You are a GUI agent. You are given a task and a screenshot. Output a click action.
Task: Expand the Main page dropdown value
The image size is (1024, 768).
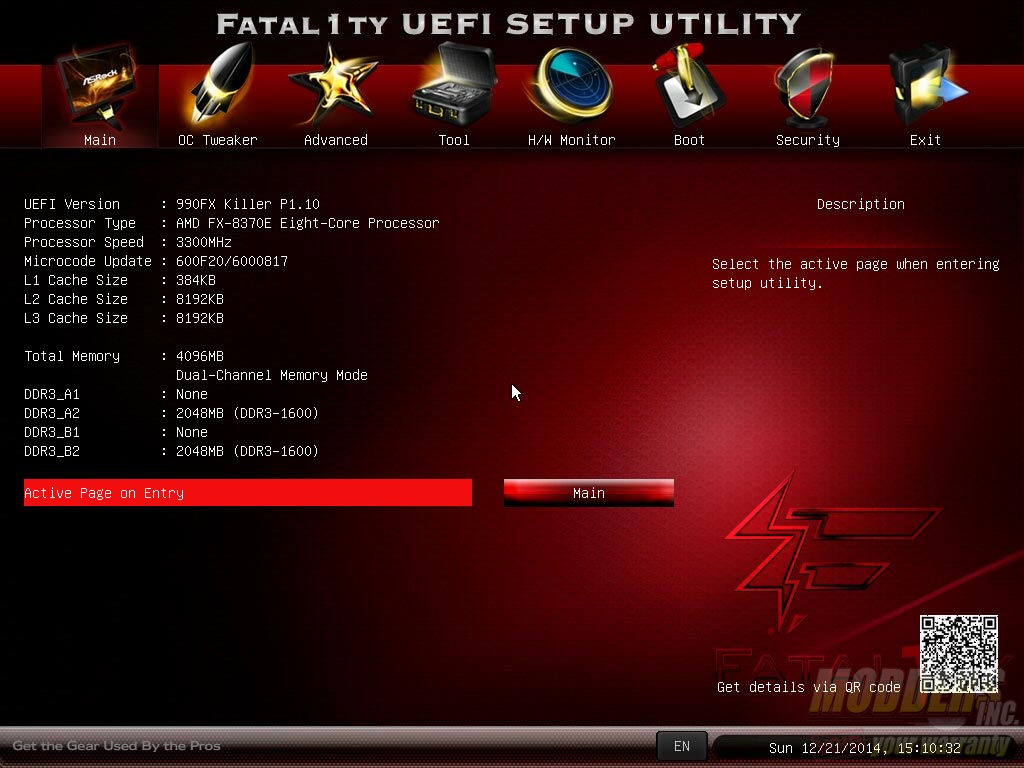coord(589,492)
